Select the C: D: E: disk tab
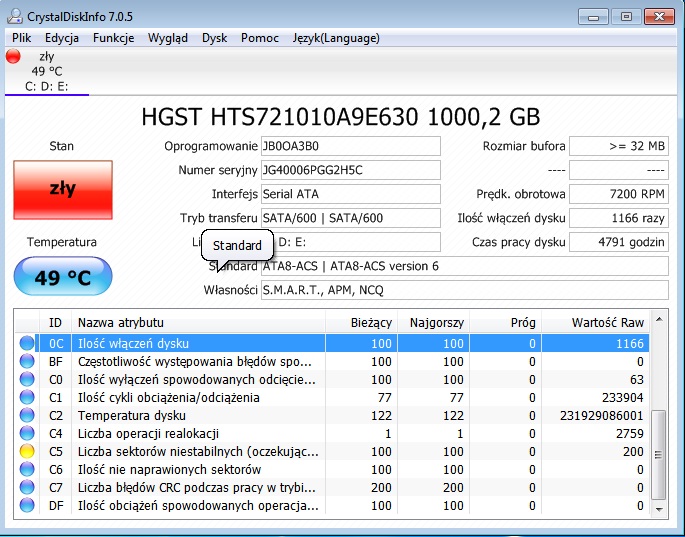 [x=47, y=71]
